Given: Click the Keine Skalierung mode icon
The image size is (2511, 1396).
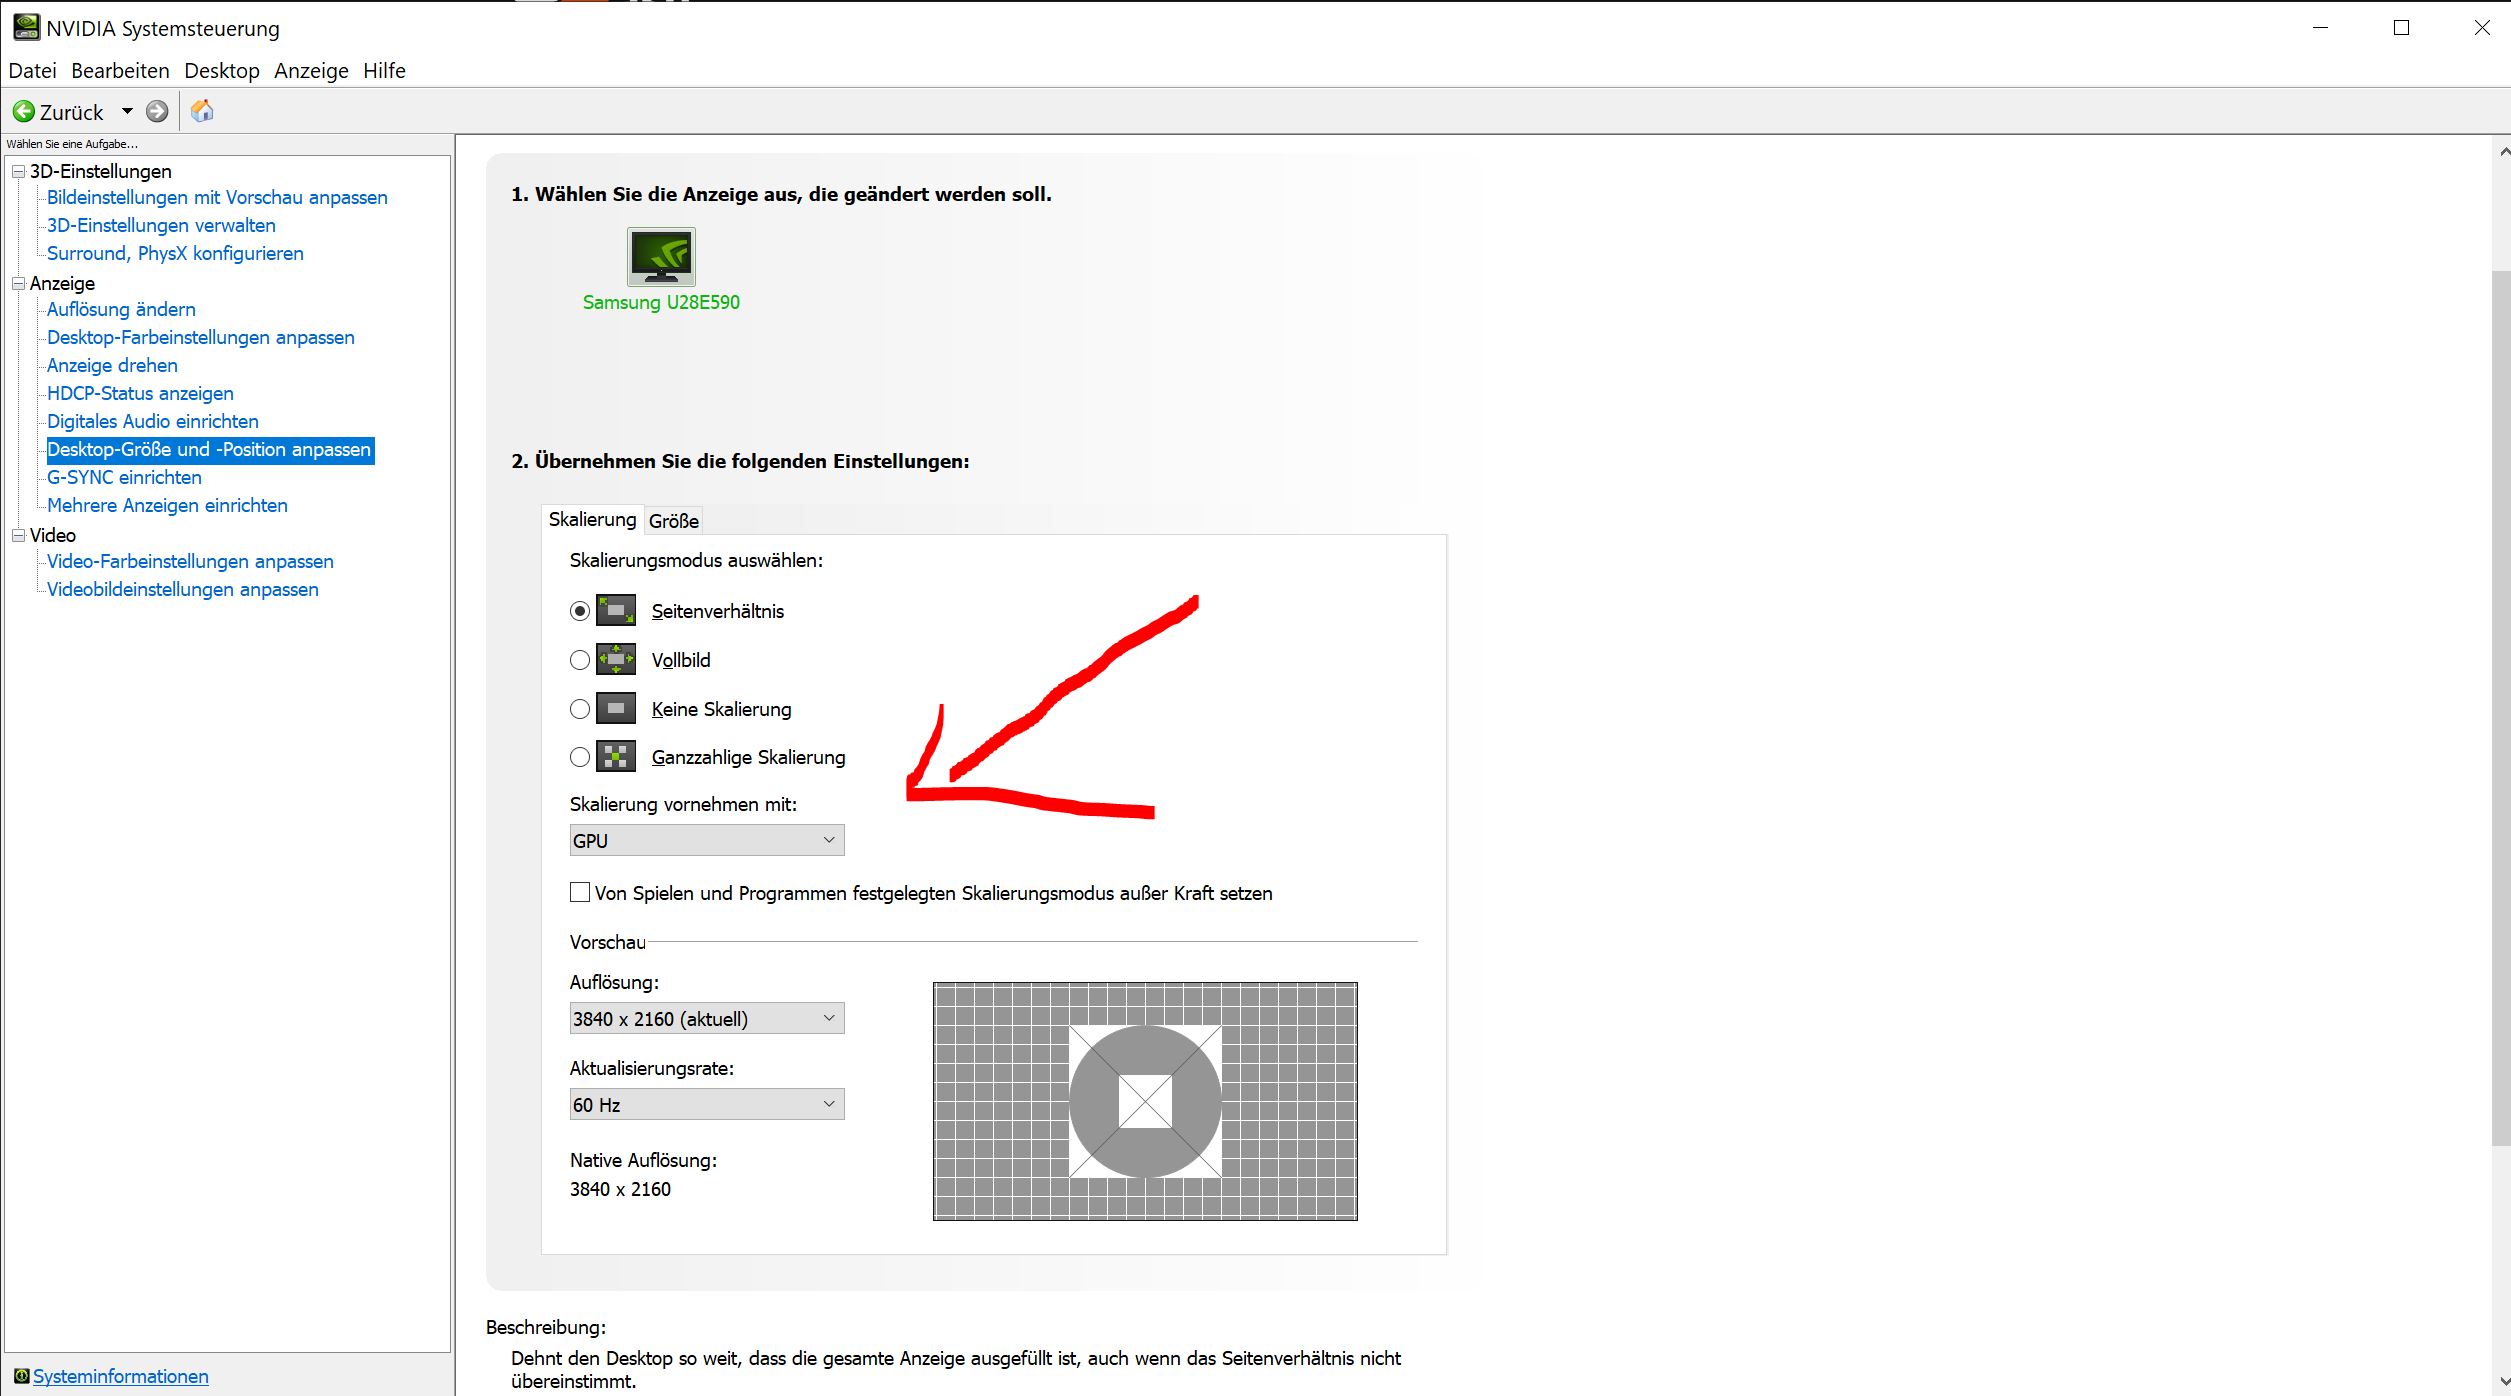Looking at the screenshot, I should (x=616, y=708).
